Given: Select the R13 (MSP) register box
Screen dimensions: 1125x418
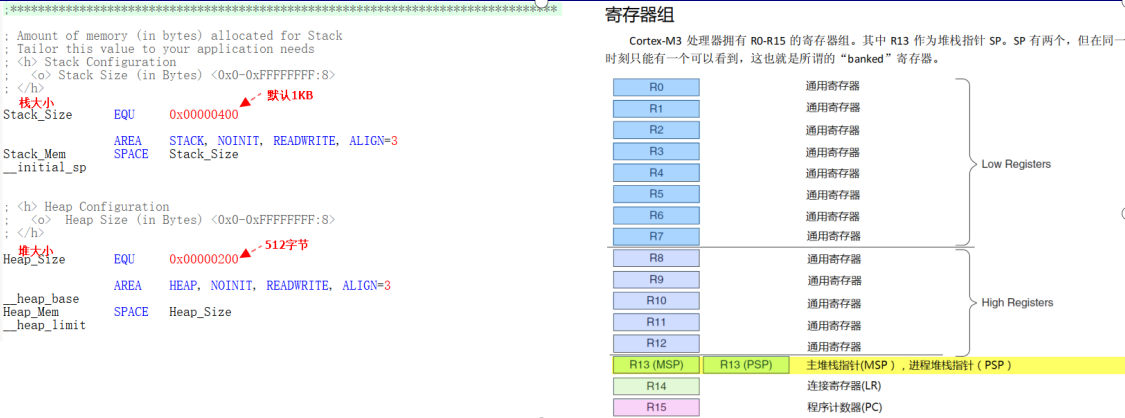Looking at the screenshot, I should 656,364.
